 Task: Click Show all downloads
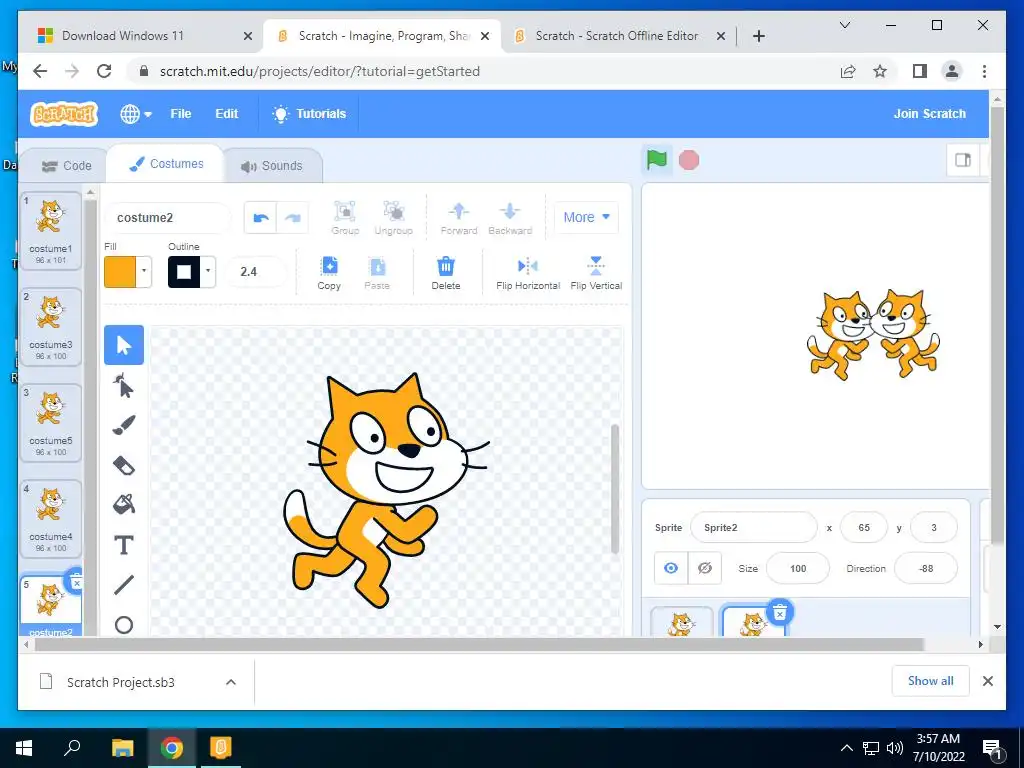pos(931,681)
